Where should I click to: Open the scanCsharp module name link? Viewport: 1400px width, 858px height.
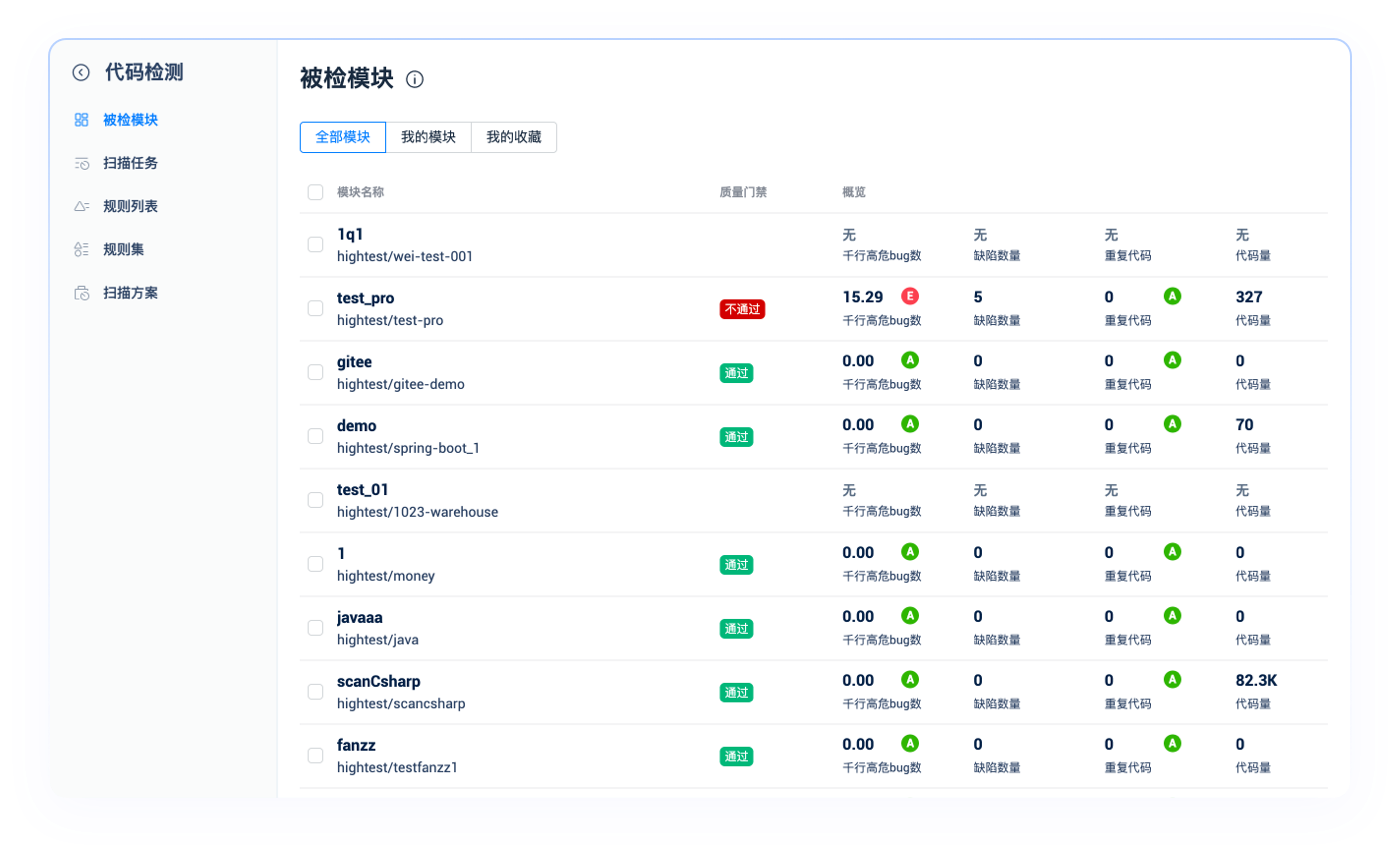pos(379,681)
